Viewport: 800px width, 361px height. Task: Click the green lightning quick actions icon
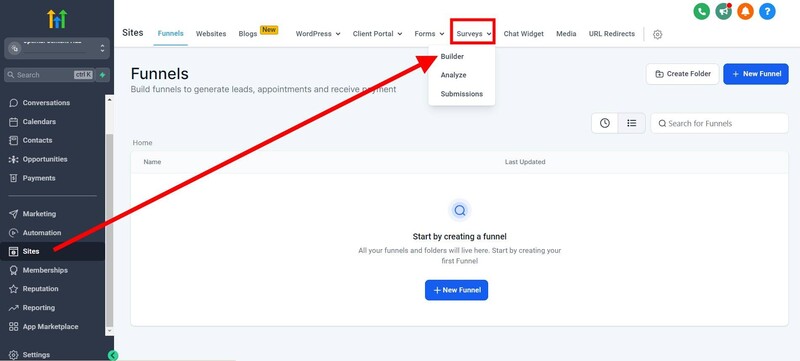click(x=103, y=75)
